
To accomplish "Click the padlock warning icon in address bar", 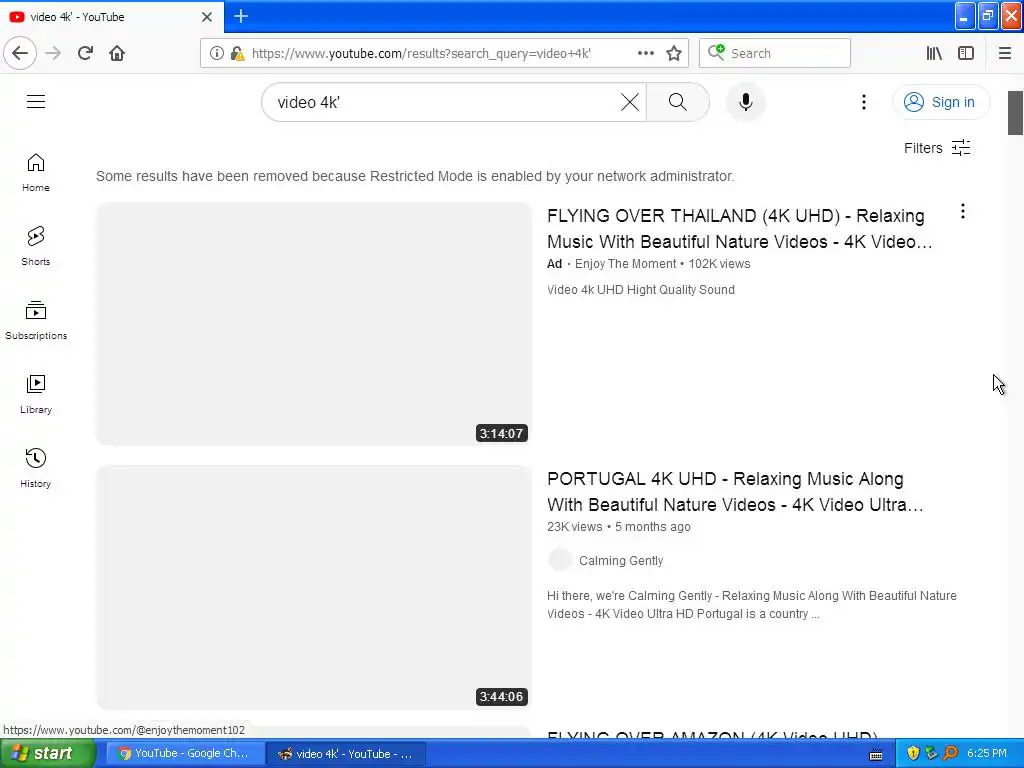I will tap(238, 53).
